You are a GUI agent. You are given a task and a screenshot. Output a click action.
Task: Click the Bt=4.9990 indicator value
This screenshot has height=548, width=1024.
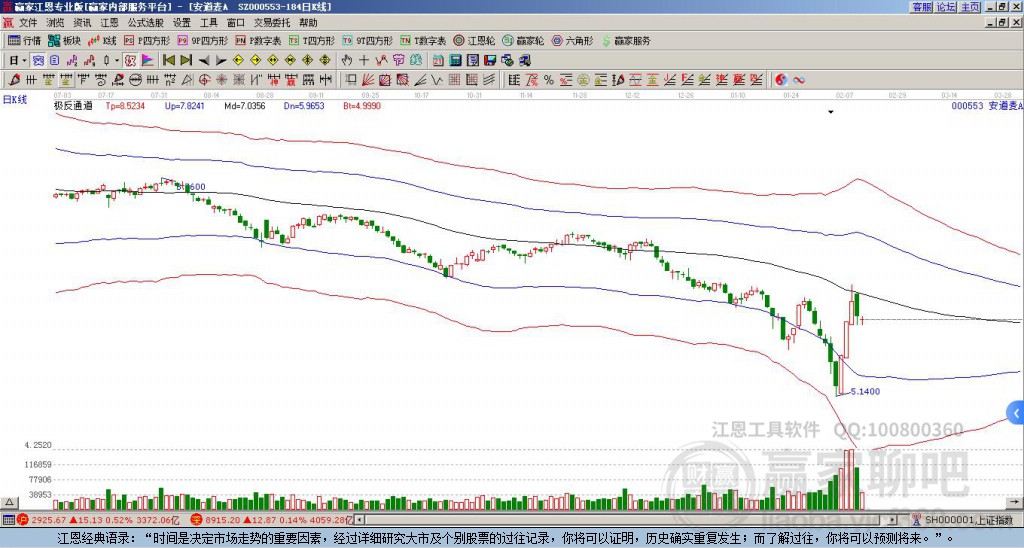click(x=362, y=105)
